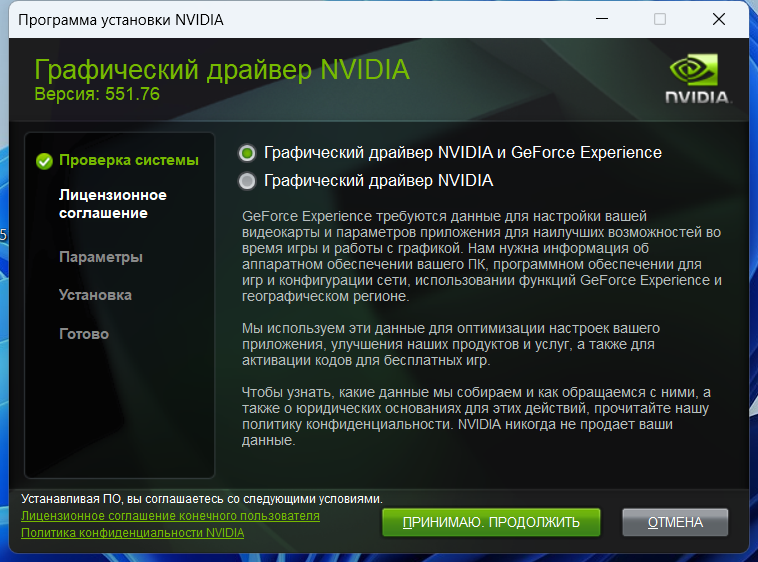Close the NVIDIA installer window
The height and width of the screenshot is (562, 758).
tap(719, 19)
